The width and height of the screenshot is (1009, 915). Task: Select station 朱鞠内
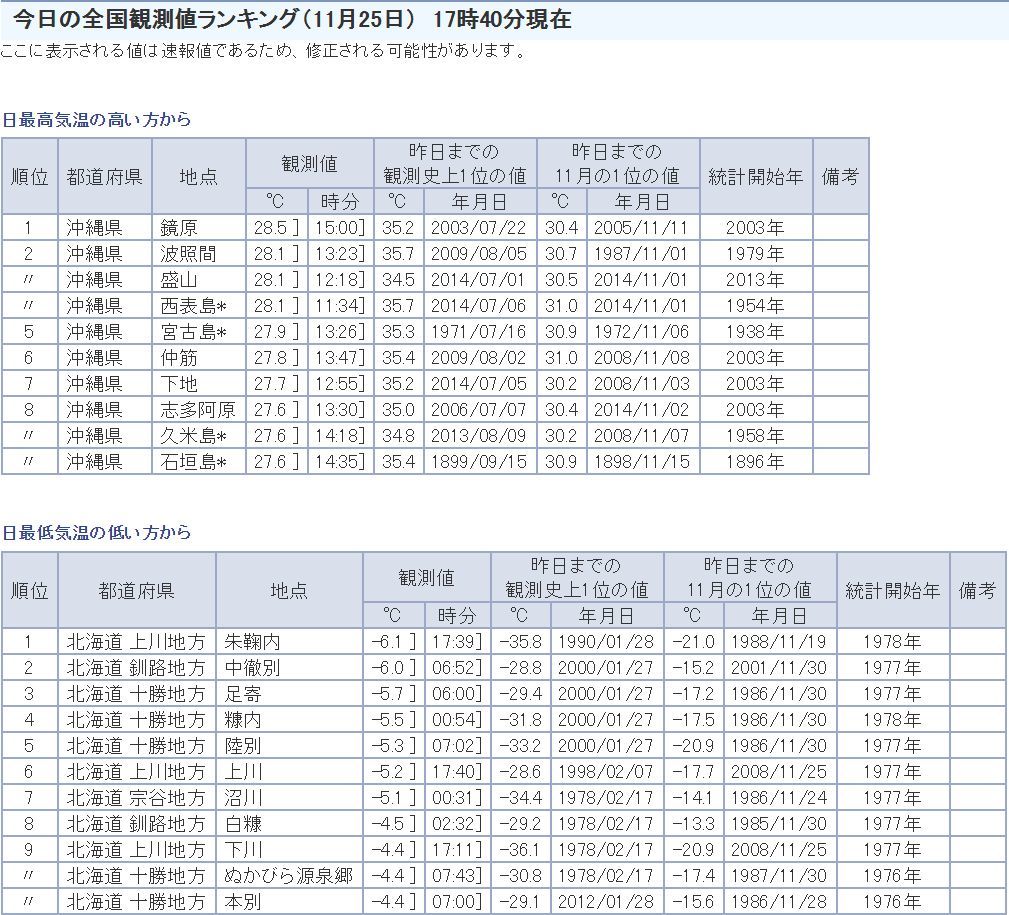tap(252, 642)
